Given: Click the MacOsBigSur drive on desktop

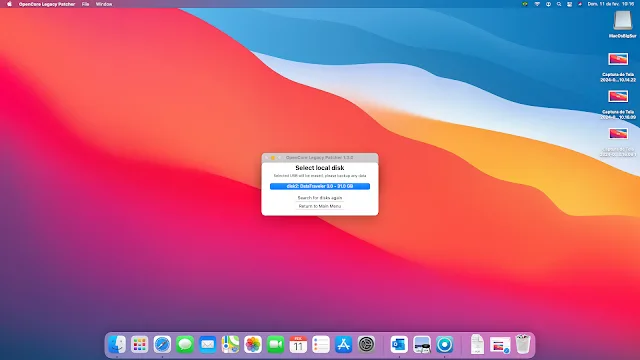Looking at the screenshot, I should pos(622,24).
